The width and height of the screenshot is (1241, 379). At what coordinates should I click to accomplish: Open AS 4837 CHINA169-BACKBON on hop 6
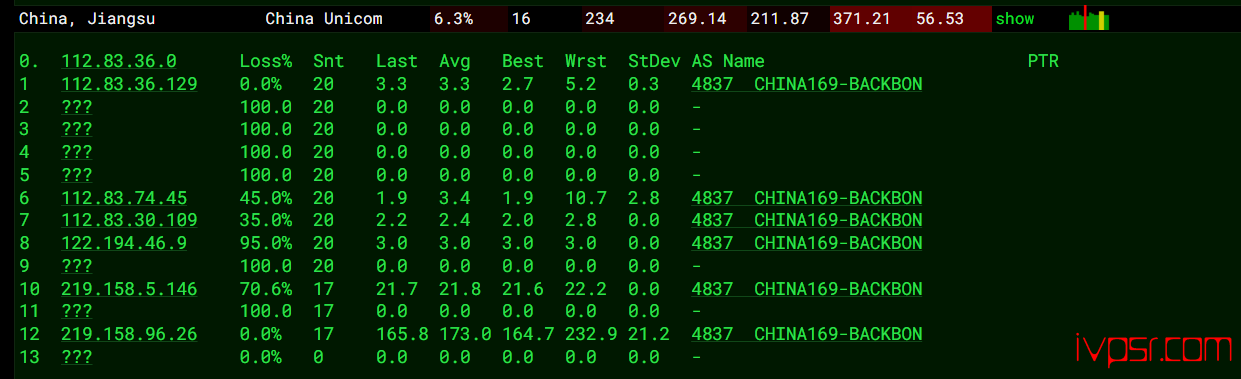807,198
